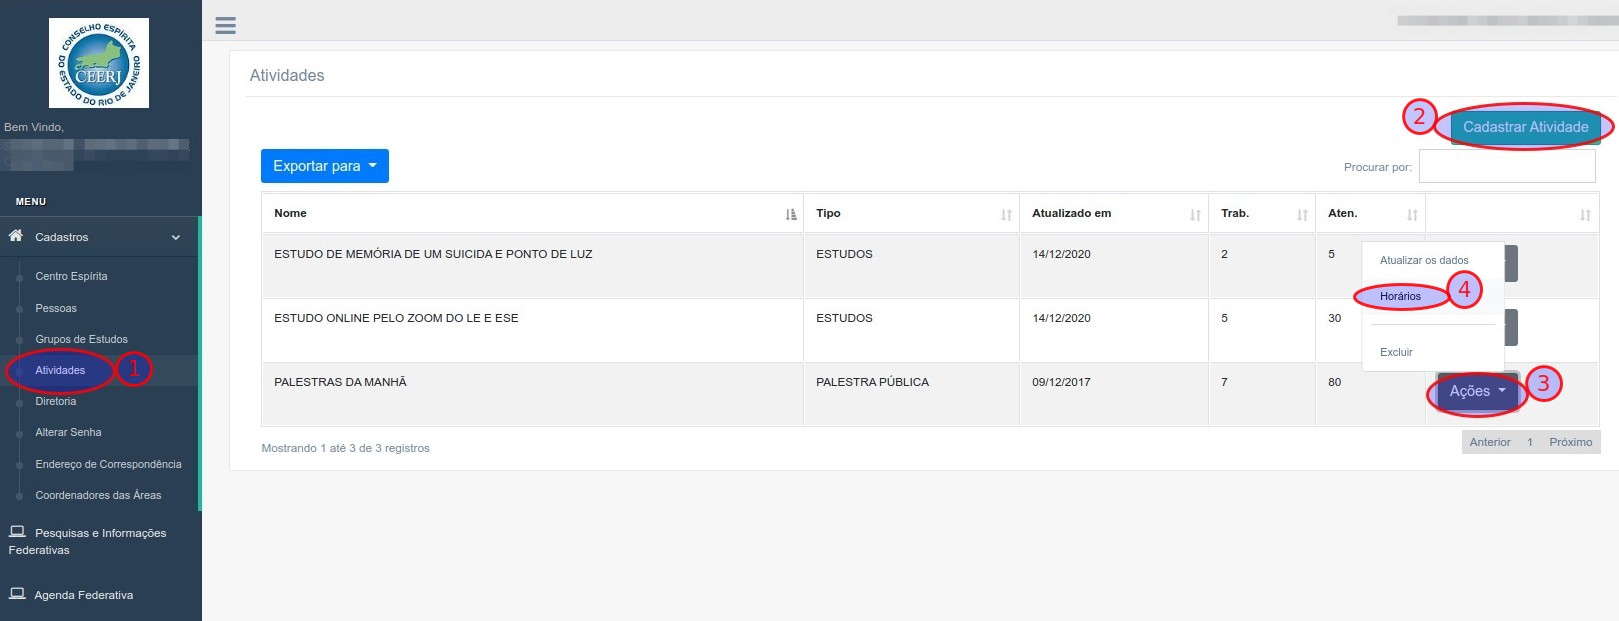
Task: Sort the last unnamed column arrow icon
Action: [x=1585, y=214]
